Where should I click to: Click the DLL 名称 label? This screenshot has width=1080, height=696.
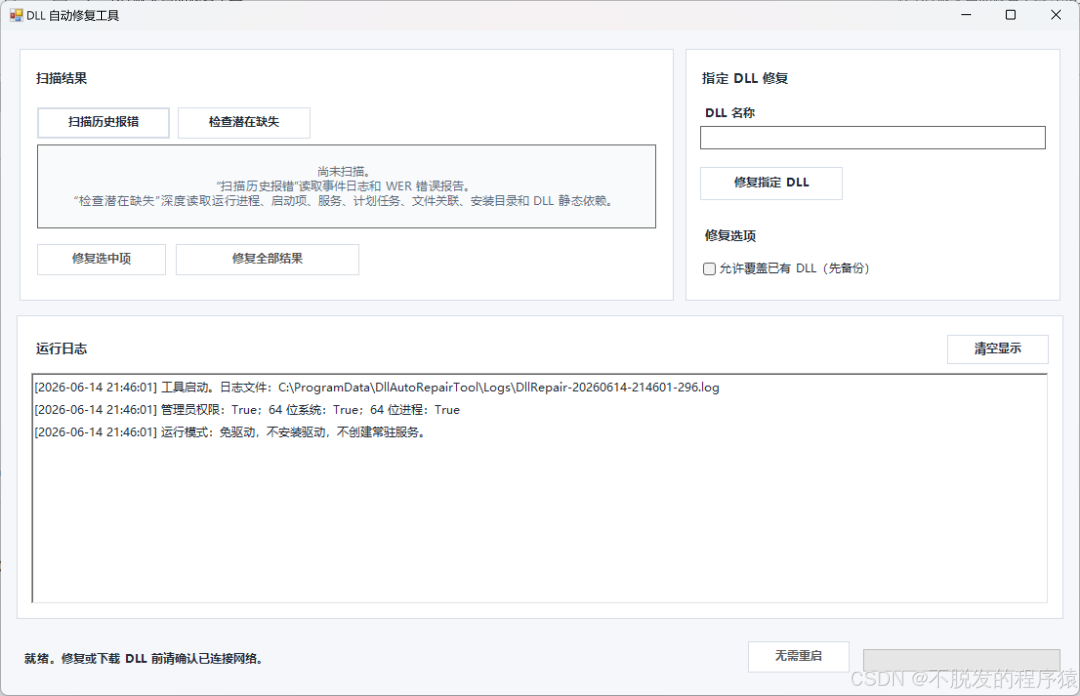click(x=730, y=113)
